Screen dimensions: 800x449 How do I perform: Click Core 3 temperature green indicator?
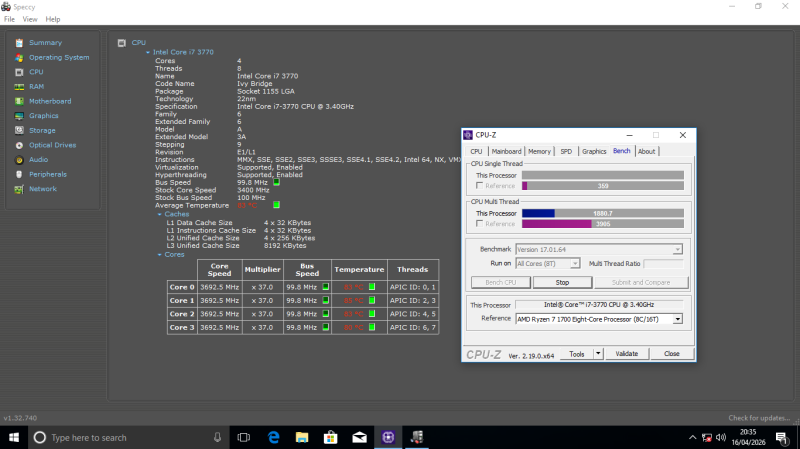[372, 327]
